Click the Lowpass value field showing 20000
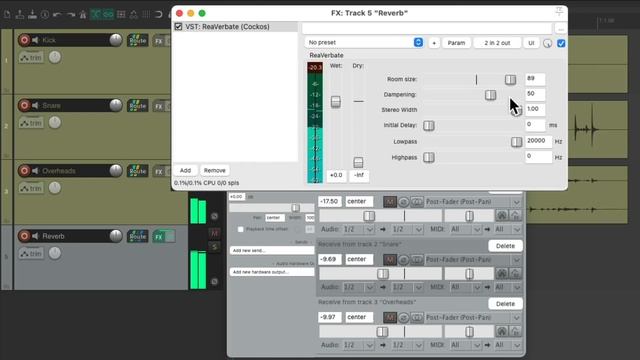The height and width of the screenshot is (360, 640). click(x=538, y=141)
